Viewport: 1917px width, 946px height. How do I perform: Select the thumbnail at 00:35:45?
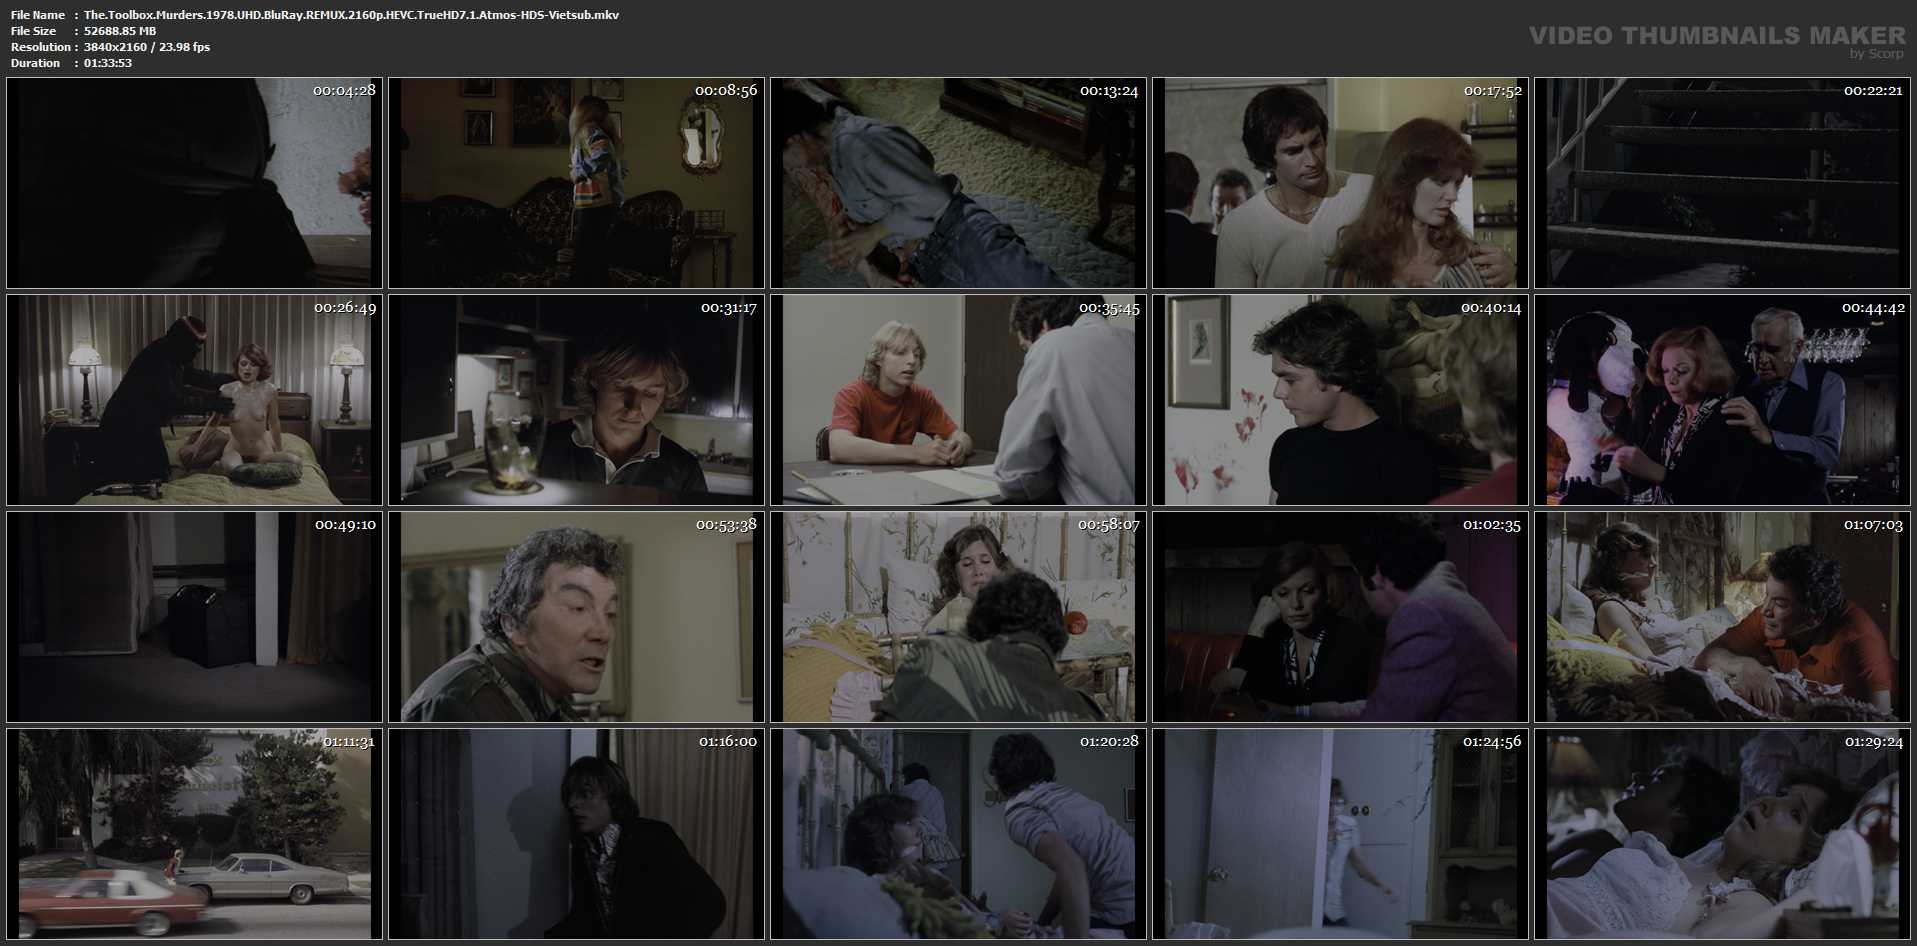click(958, 400)
